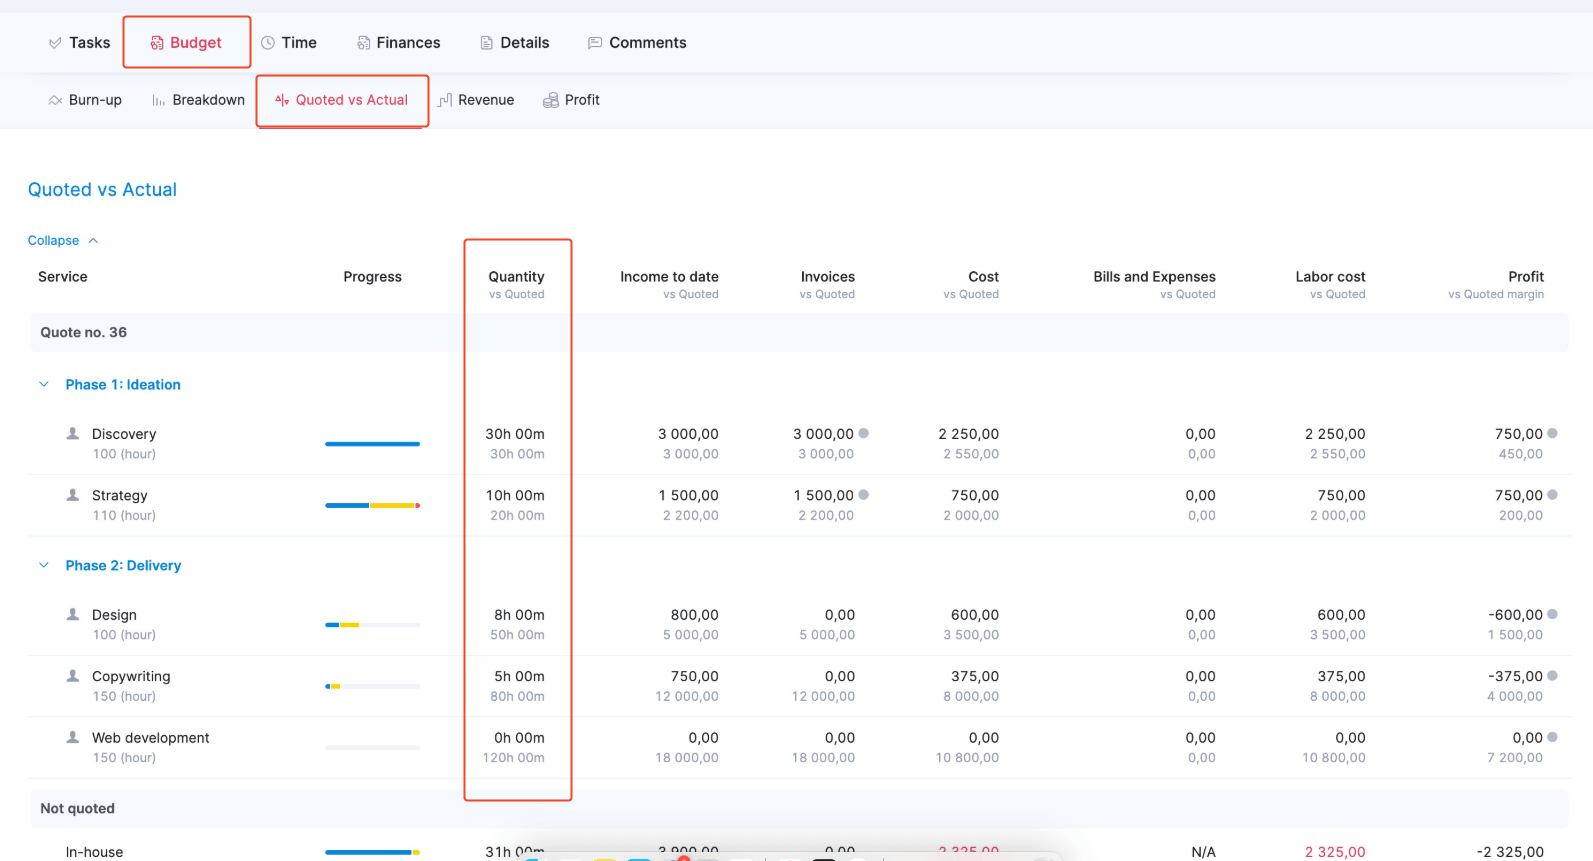
Task: Click the person icon next to Copywriting
Action: point(73,676)
